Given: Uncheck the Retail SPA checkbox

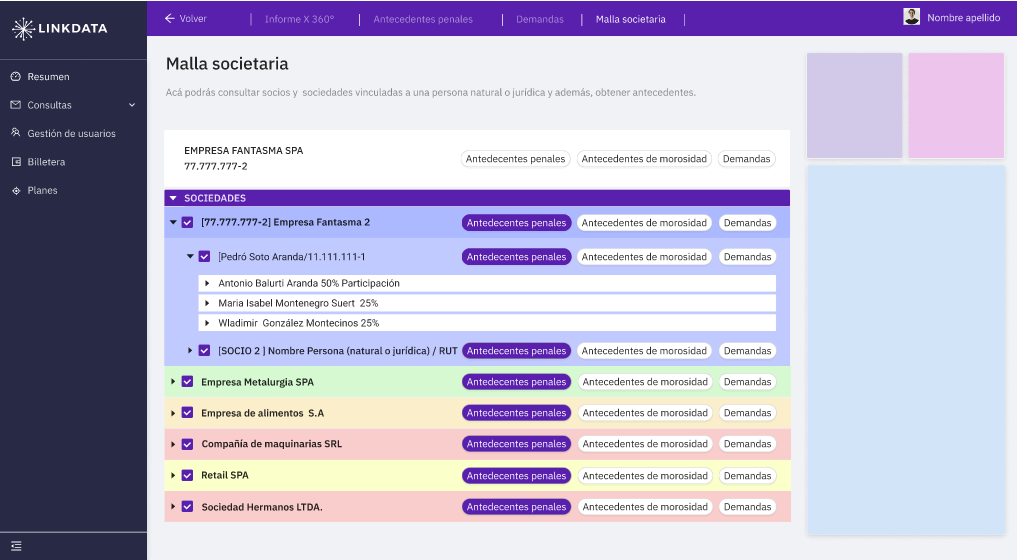Looking at the screenshot, I should (x=187, y=475).
